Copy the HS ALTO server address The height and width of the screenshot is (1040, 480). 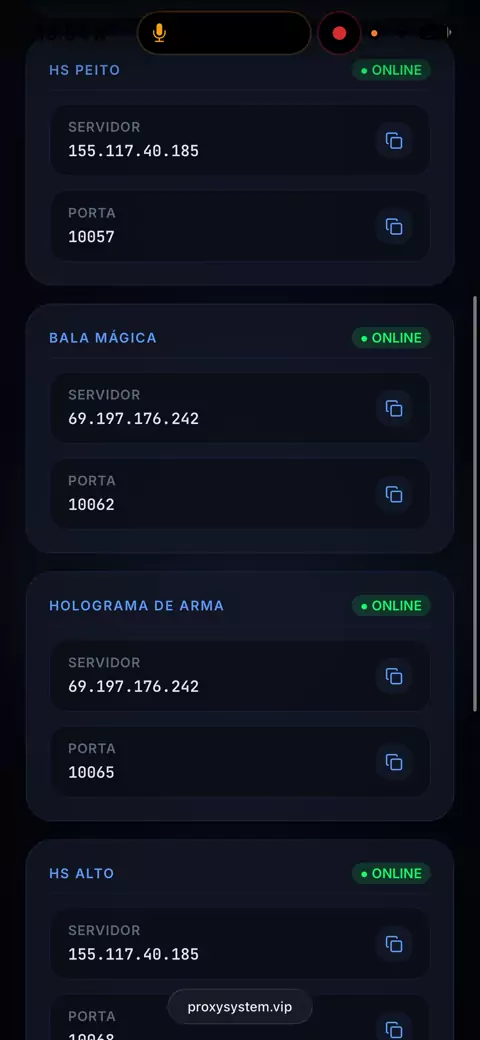(394, 944)
